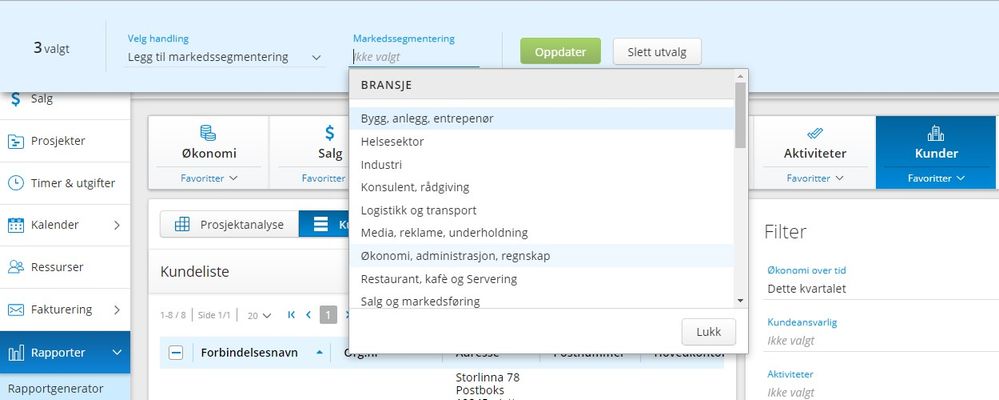The image size is (999, 400).
Task: Click page number 1
Action: (328, 315)
